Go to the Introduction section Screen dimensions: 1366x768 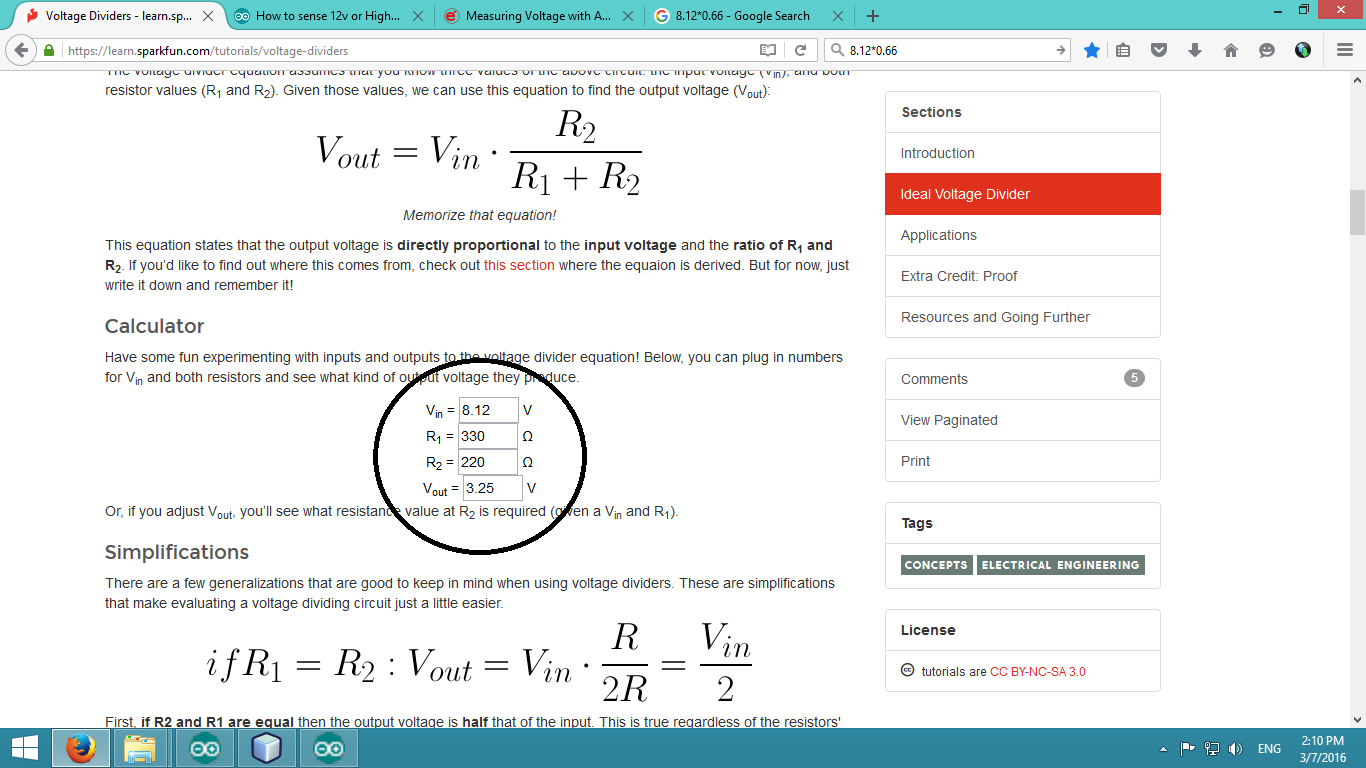[1022, 153]
